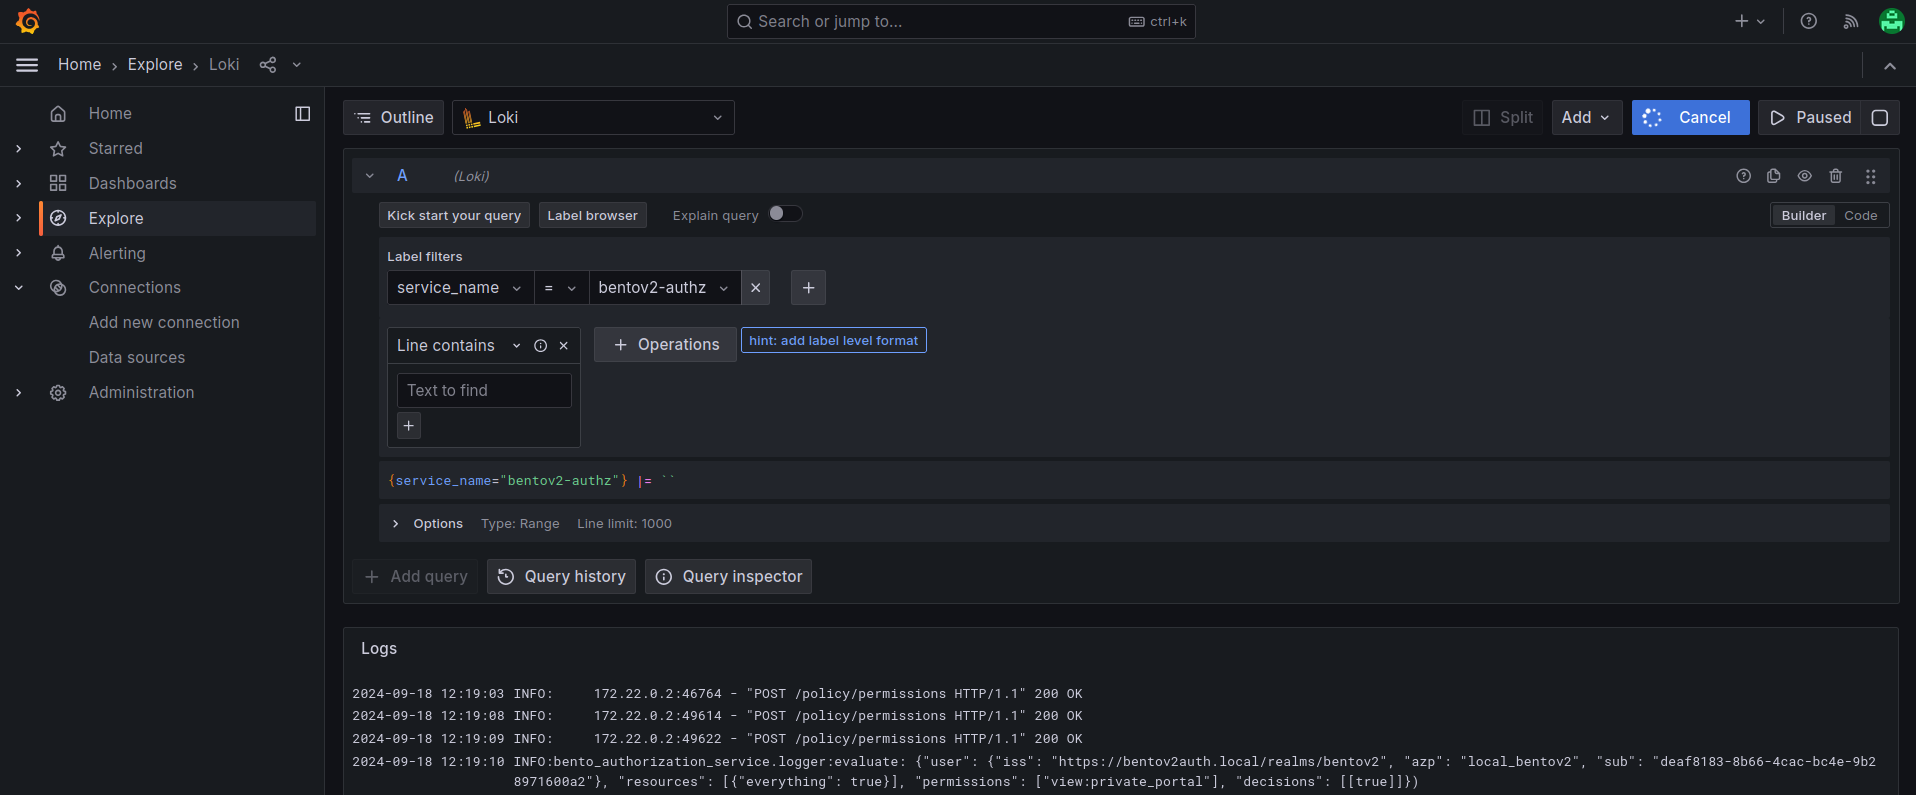Click the Split button
The height and width of the screenshot is (795, 1916).
coord(1503,118)
